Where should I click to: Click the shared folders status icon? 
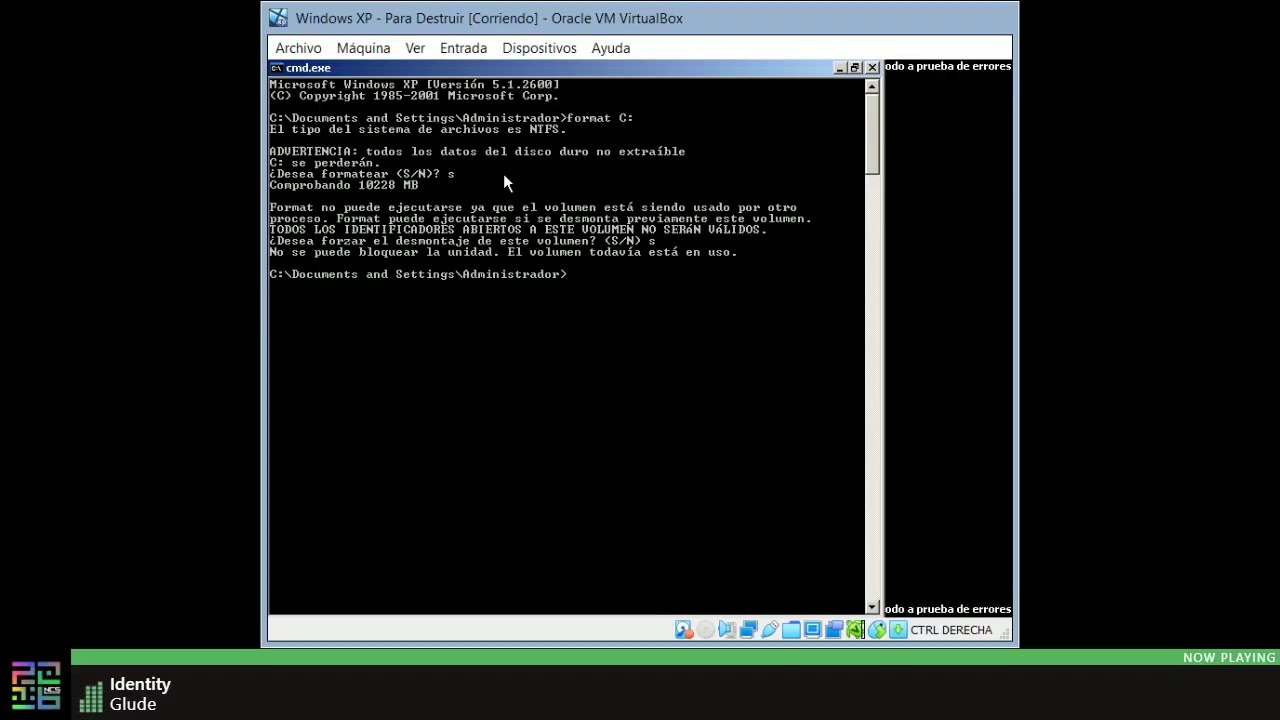pyautogui.click(x=791, y=630)
